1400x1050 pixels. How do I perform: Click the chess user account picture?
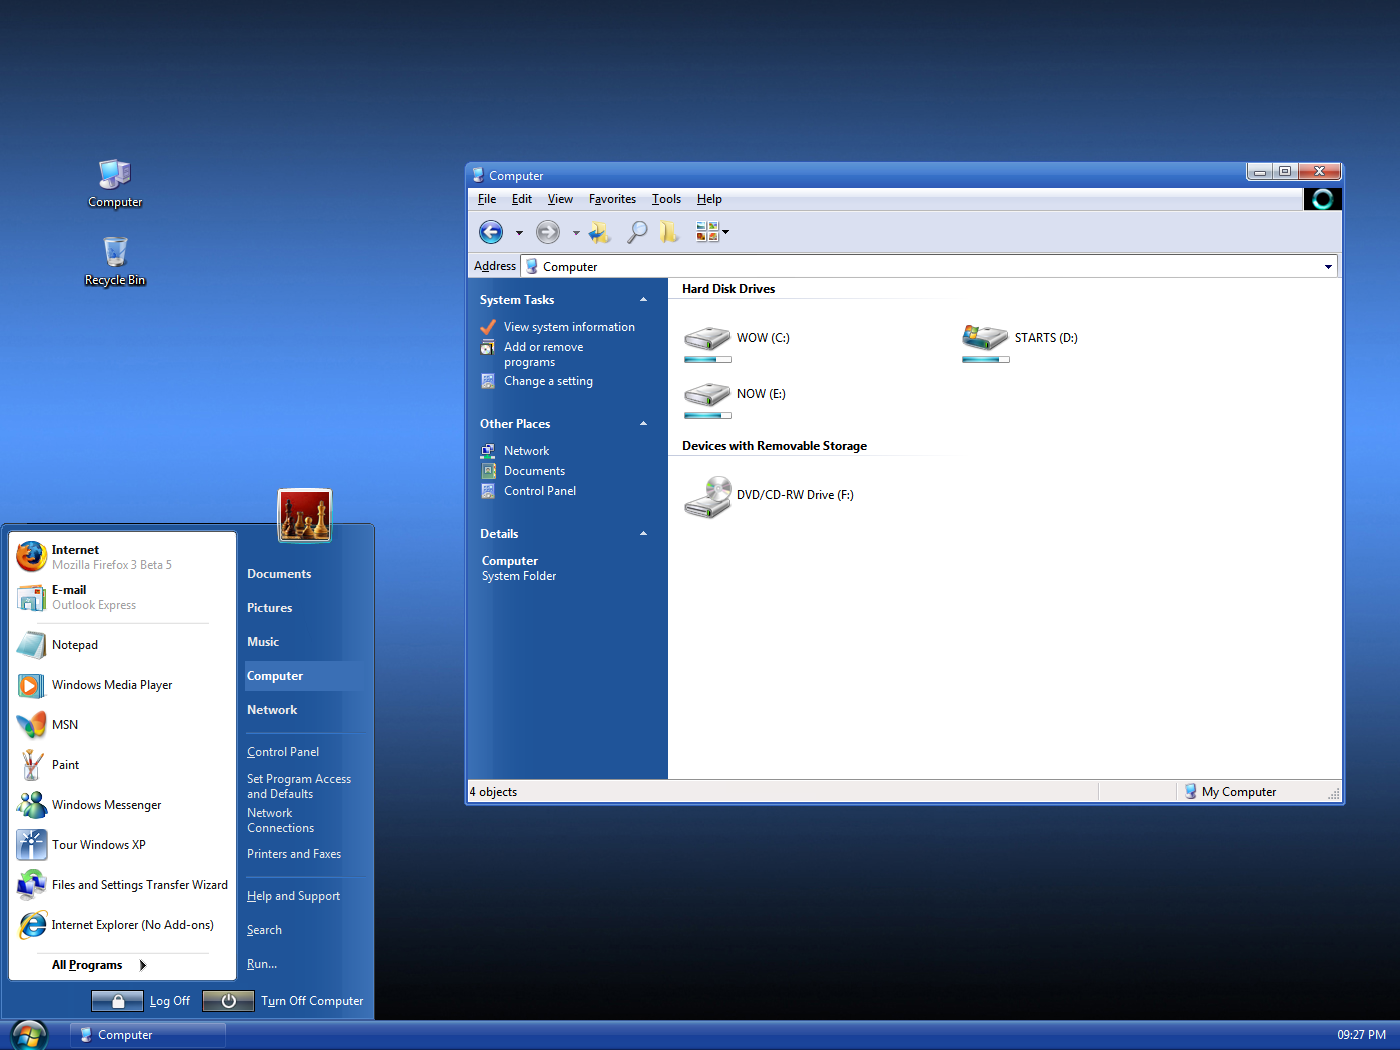pyautogui.click(x=305, y=516)
